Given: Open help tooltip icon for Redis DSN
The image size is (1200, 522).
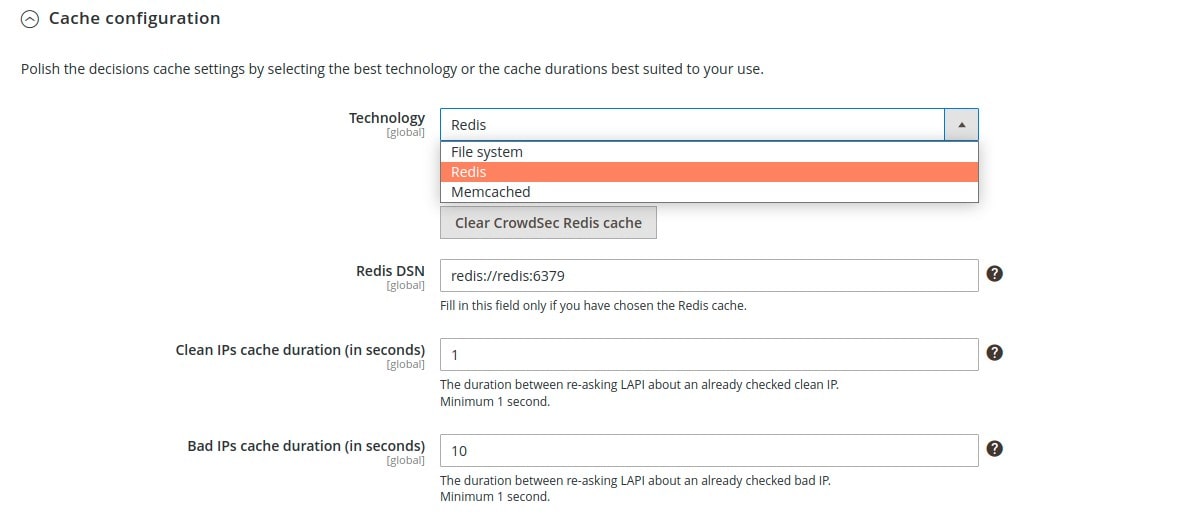Looking at the screenshot, I should [x=994, y=274].
